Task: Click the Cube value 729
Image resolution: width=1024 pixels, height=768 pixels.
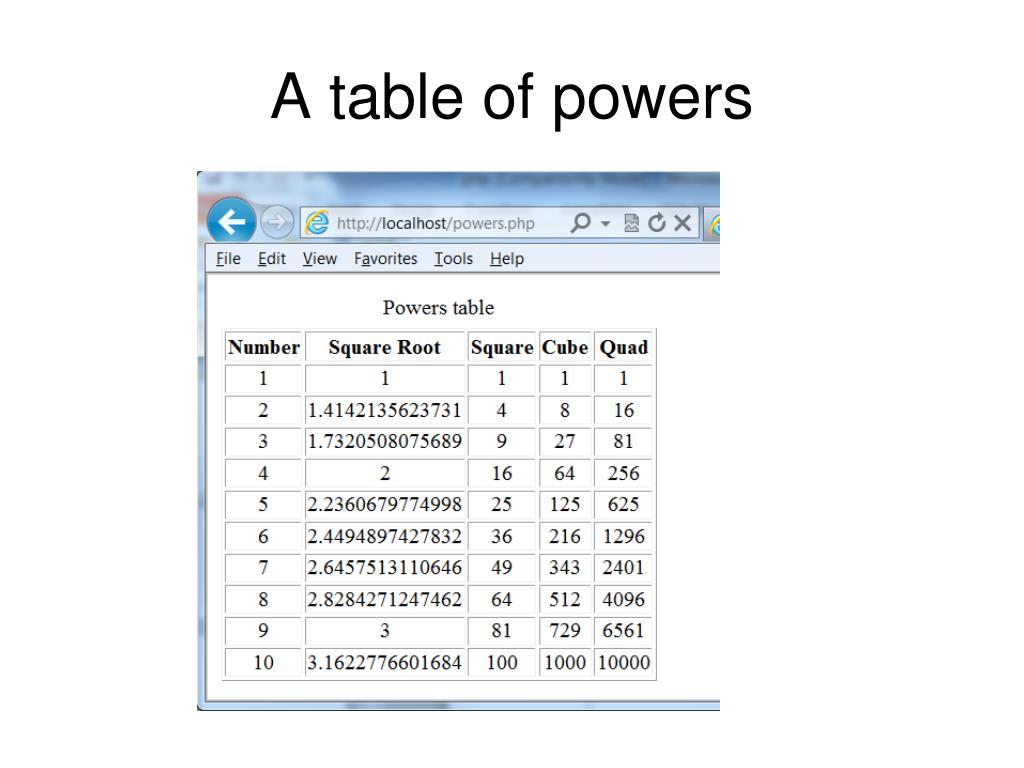Action: (565, 630)
